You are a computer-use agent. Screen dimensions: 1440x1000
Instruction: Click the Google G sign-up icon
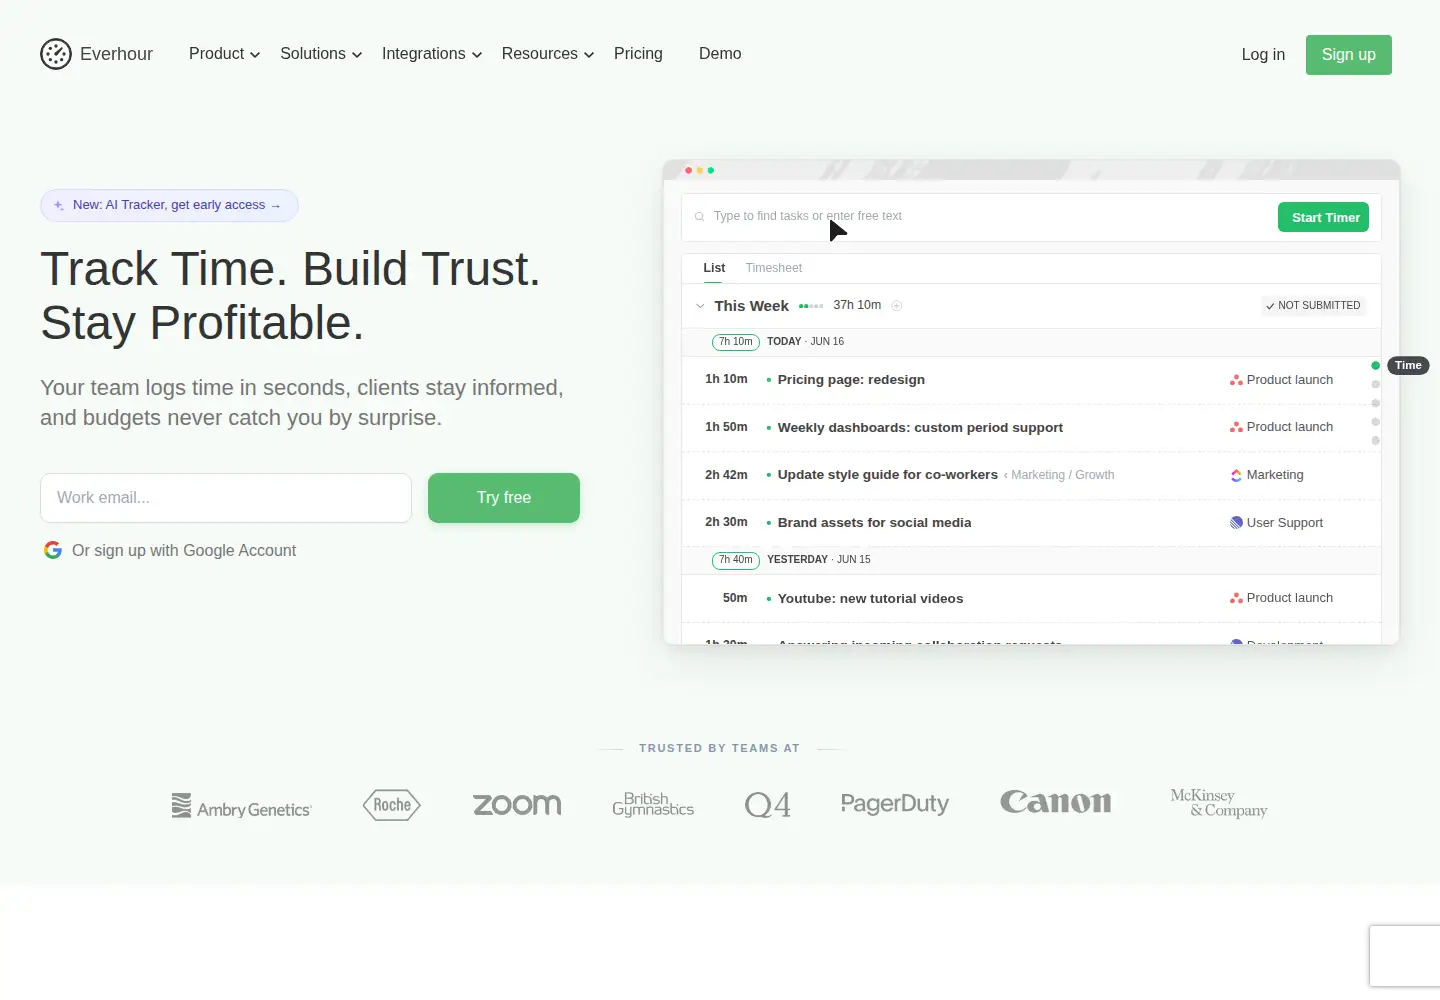point(53,550)
